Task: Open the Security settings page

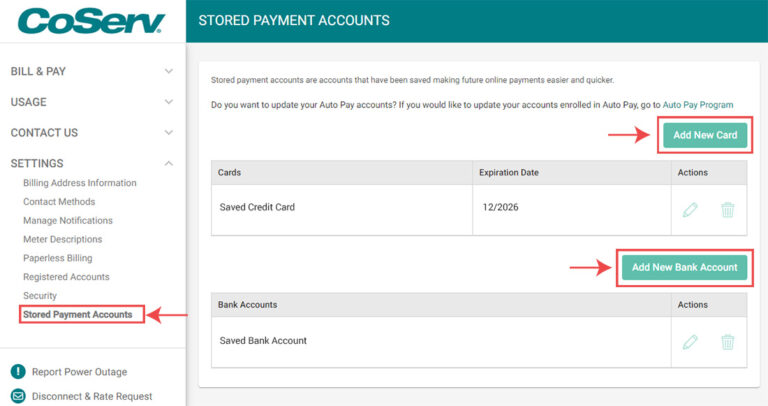Action: pos(40,296)
